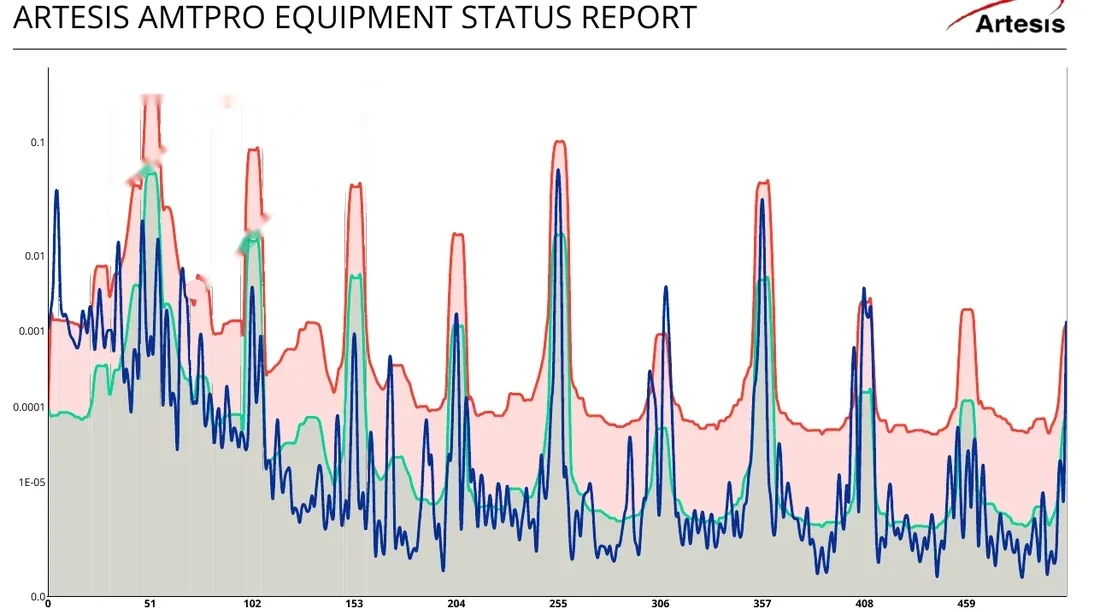Click y-axis label 0.0001
1100x612 pixels.
pyautogui.click(x=29, y=407)
